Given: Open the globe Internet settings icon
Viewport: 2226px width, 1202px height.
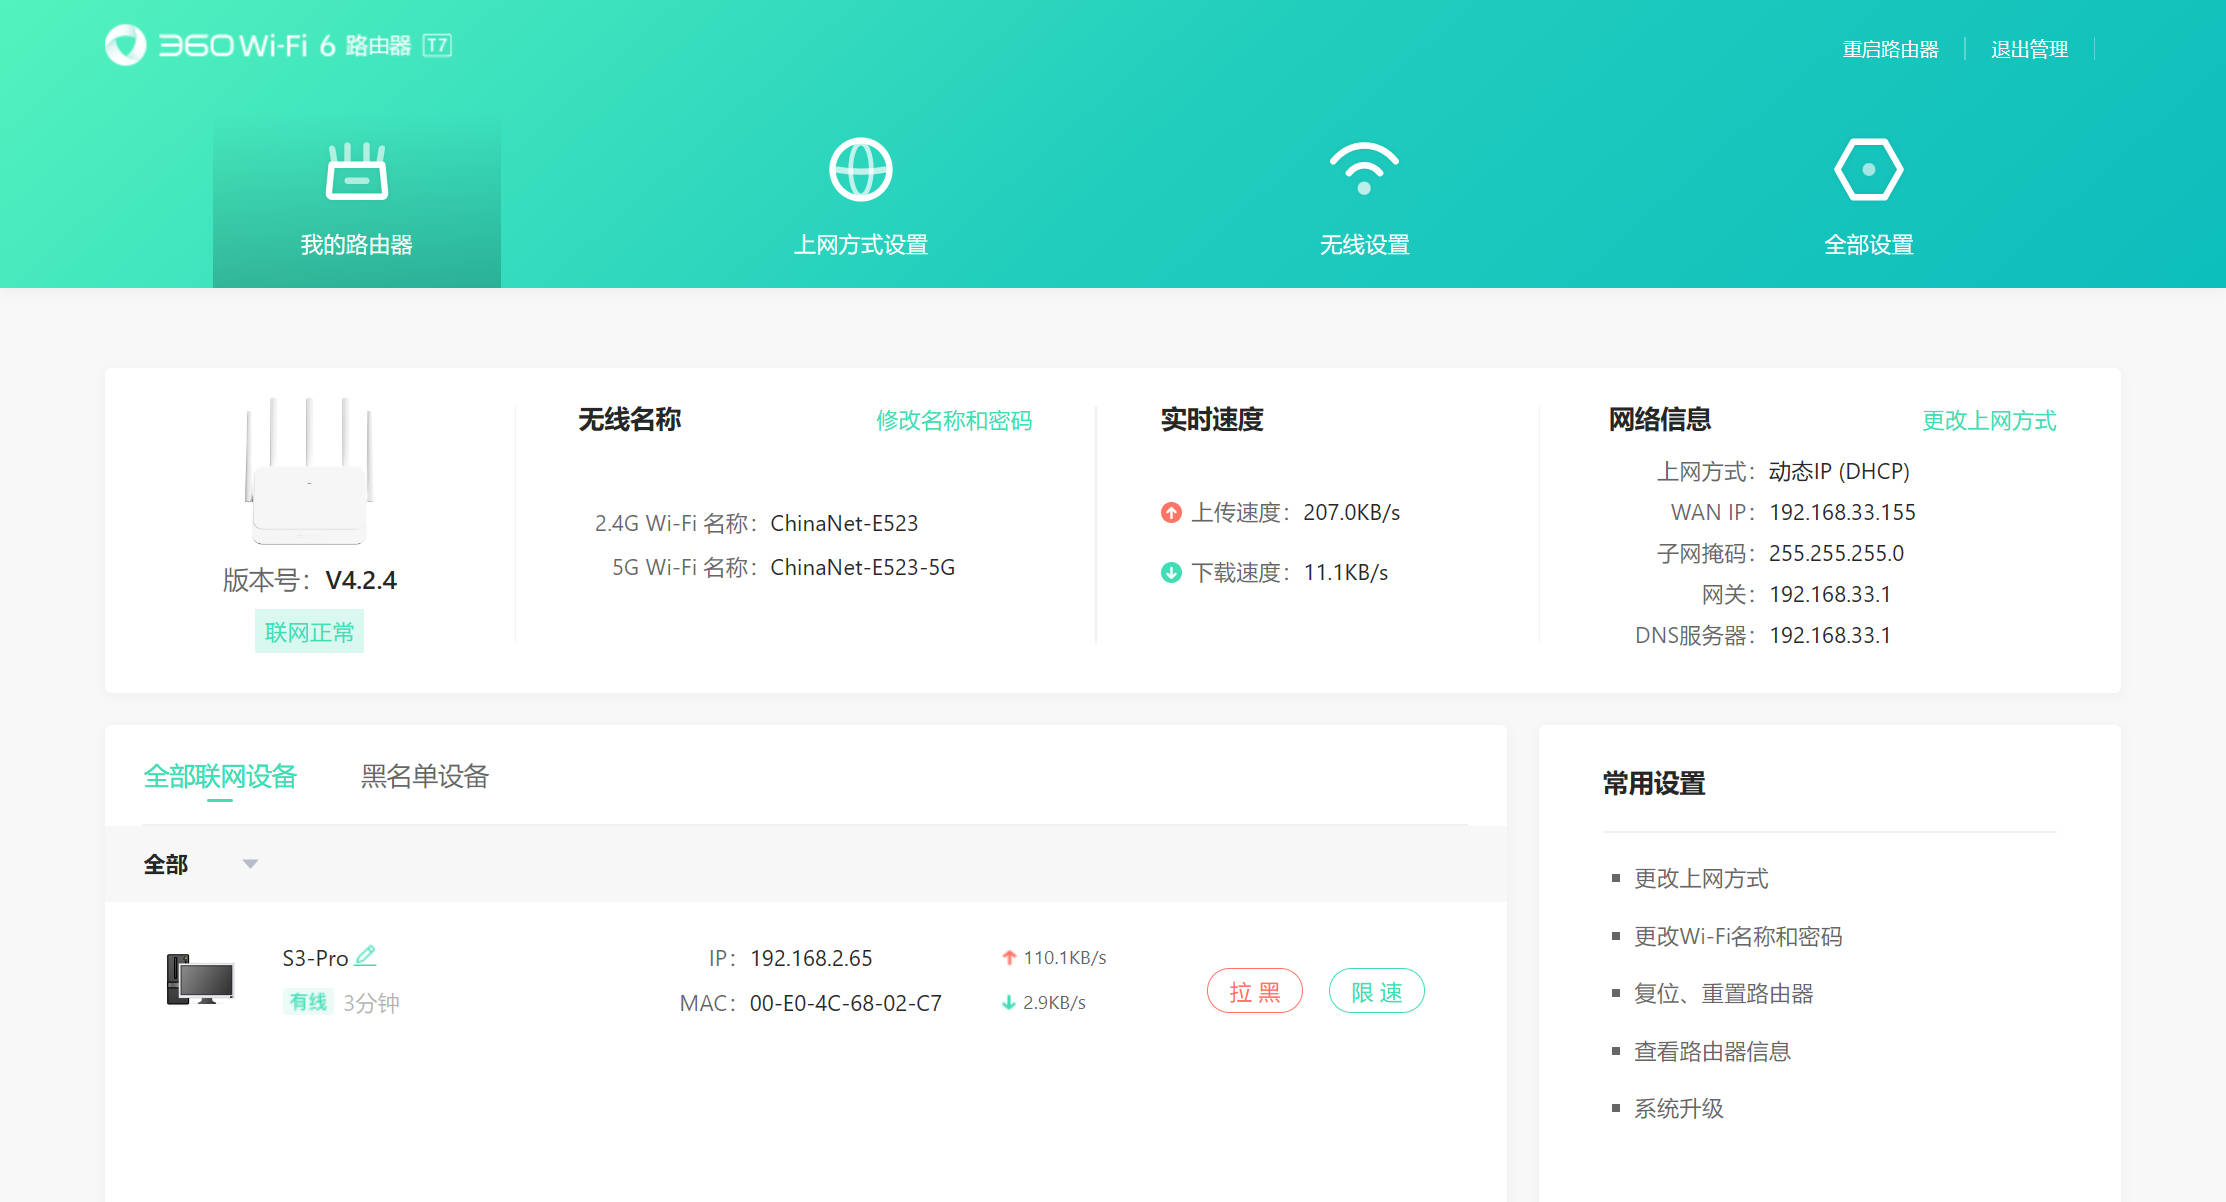Looking at the screenshot, I should click(x=860, y=170).
